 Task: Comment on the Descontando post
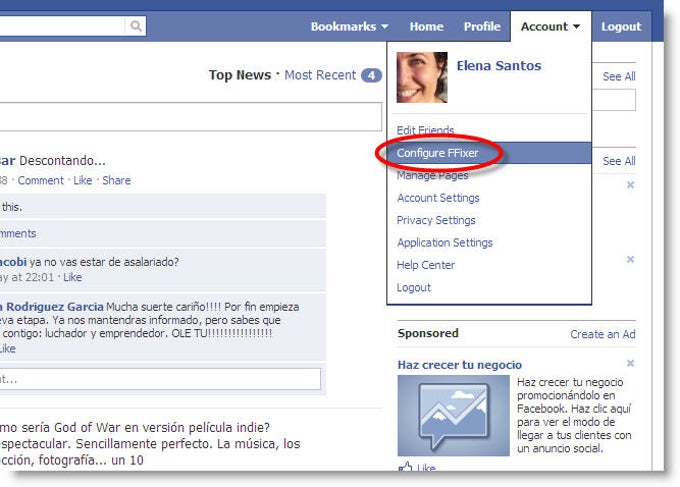(40, 180)
